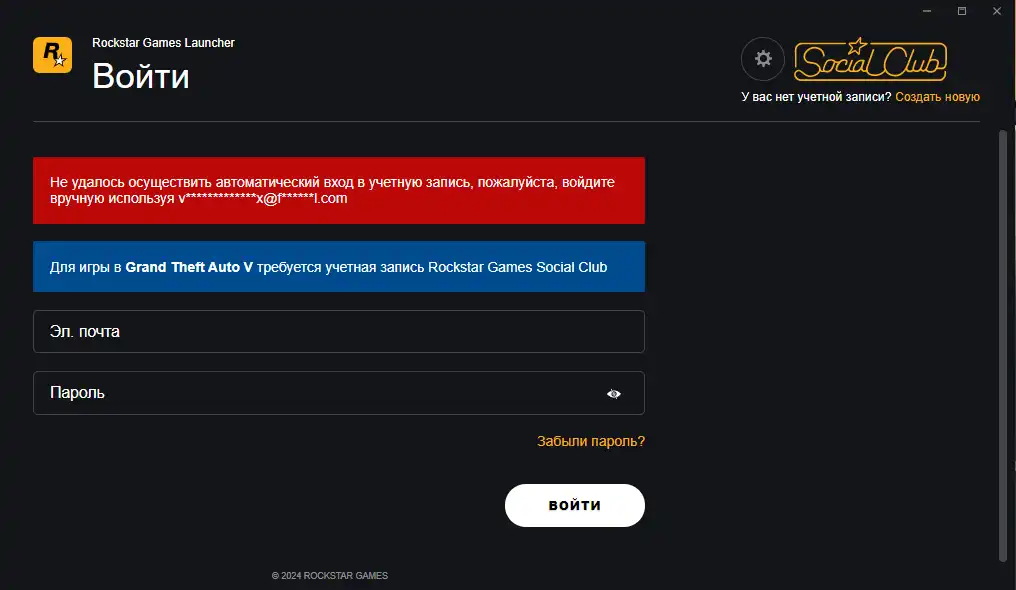Click the blue Grand Theft Auto V notice

pos(339,266)
